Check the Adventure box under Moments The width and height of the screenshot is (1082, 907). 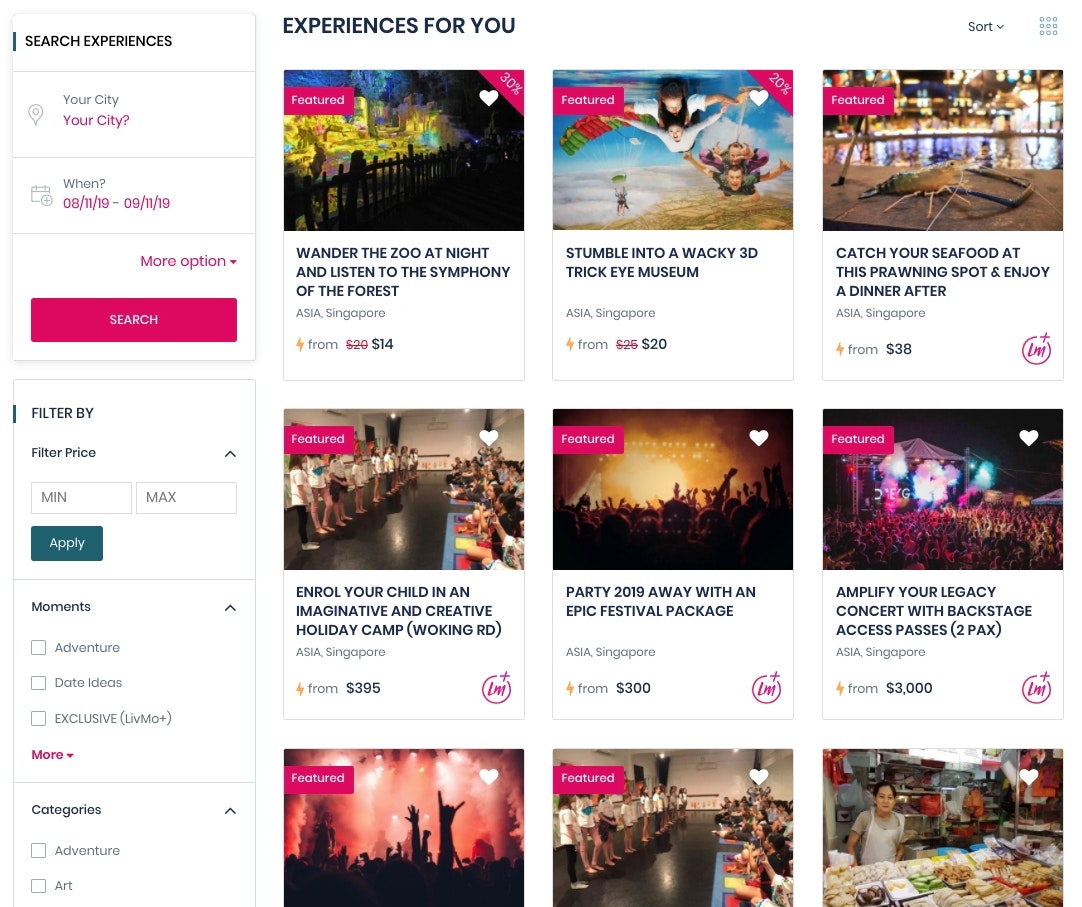click(x=39, y=647)
